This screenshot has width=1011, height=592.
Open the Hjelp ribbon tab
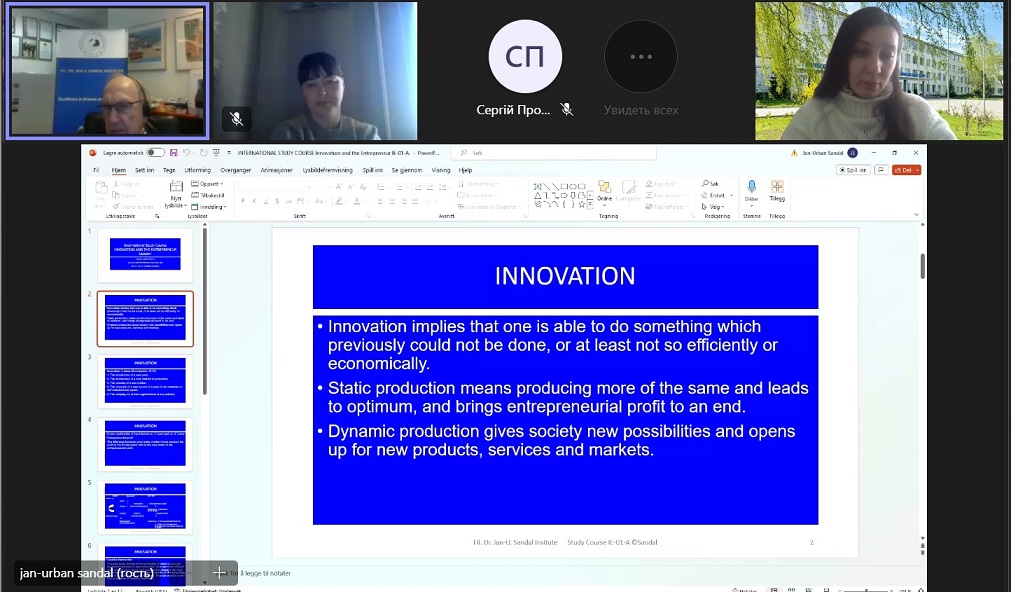tap(466, 170)
